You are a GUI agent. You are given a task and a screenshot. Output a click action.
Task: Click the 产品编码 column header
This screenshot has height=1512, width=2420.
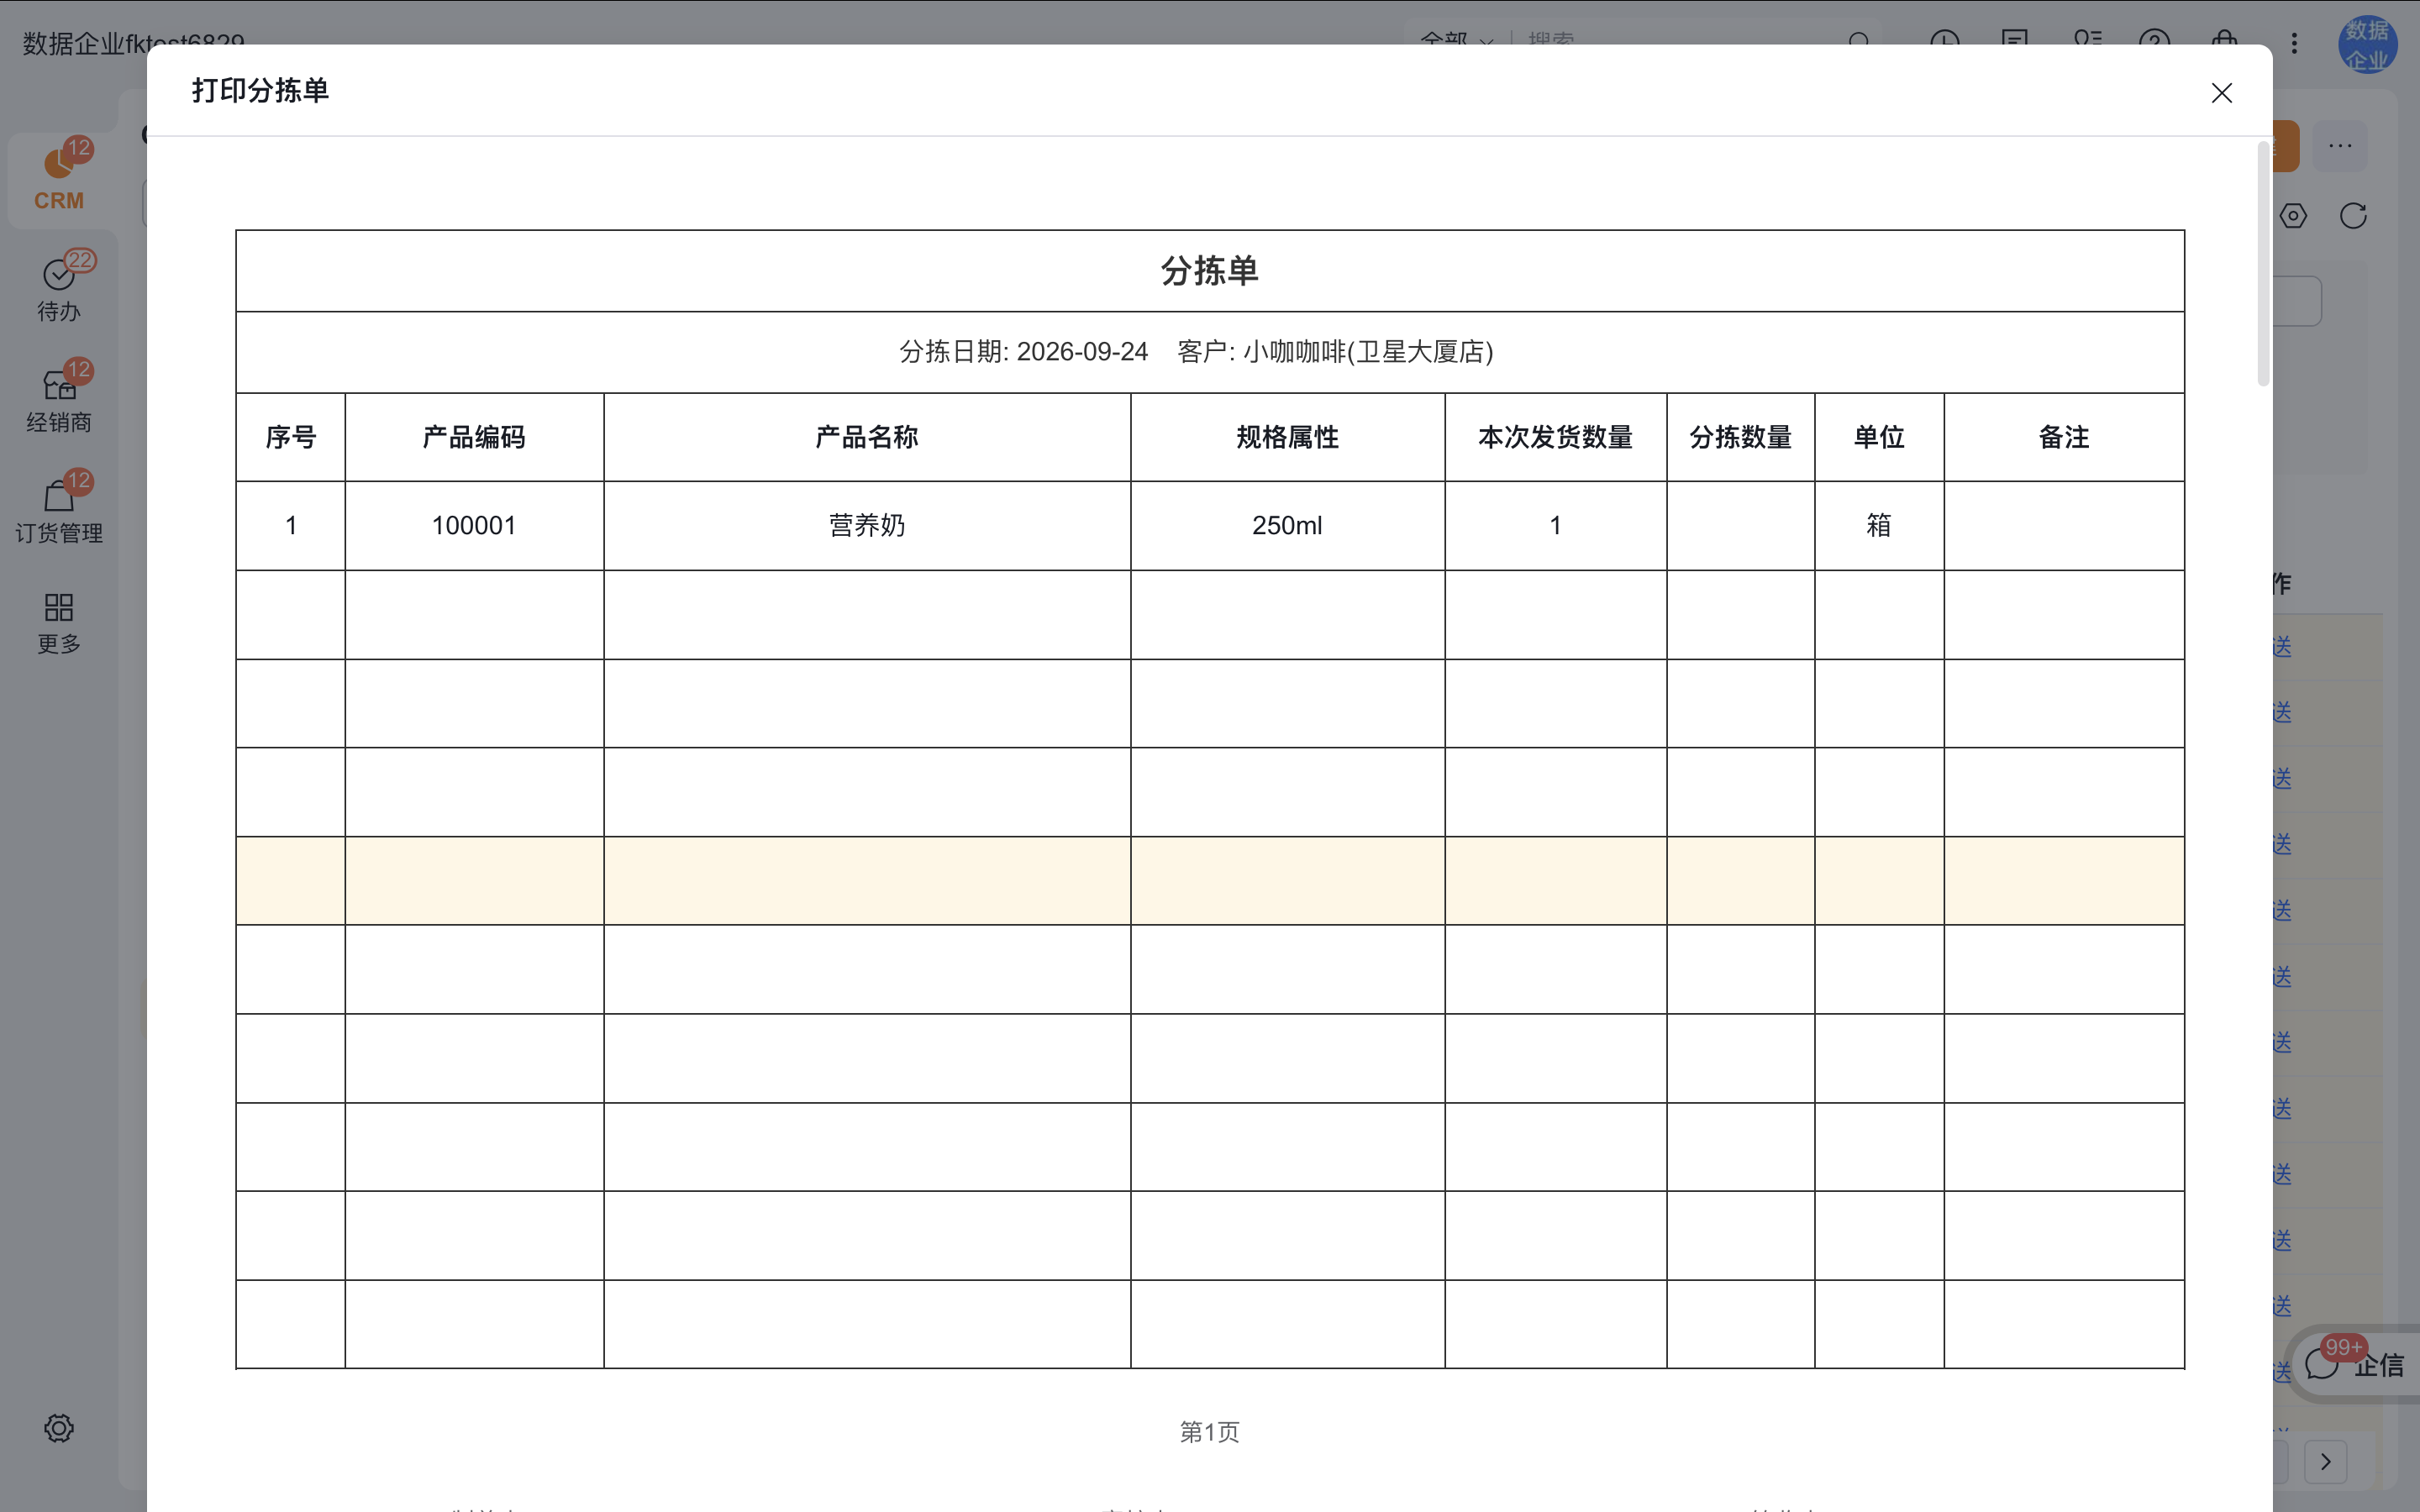[474, 437]
